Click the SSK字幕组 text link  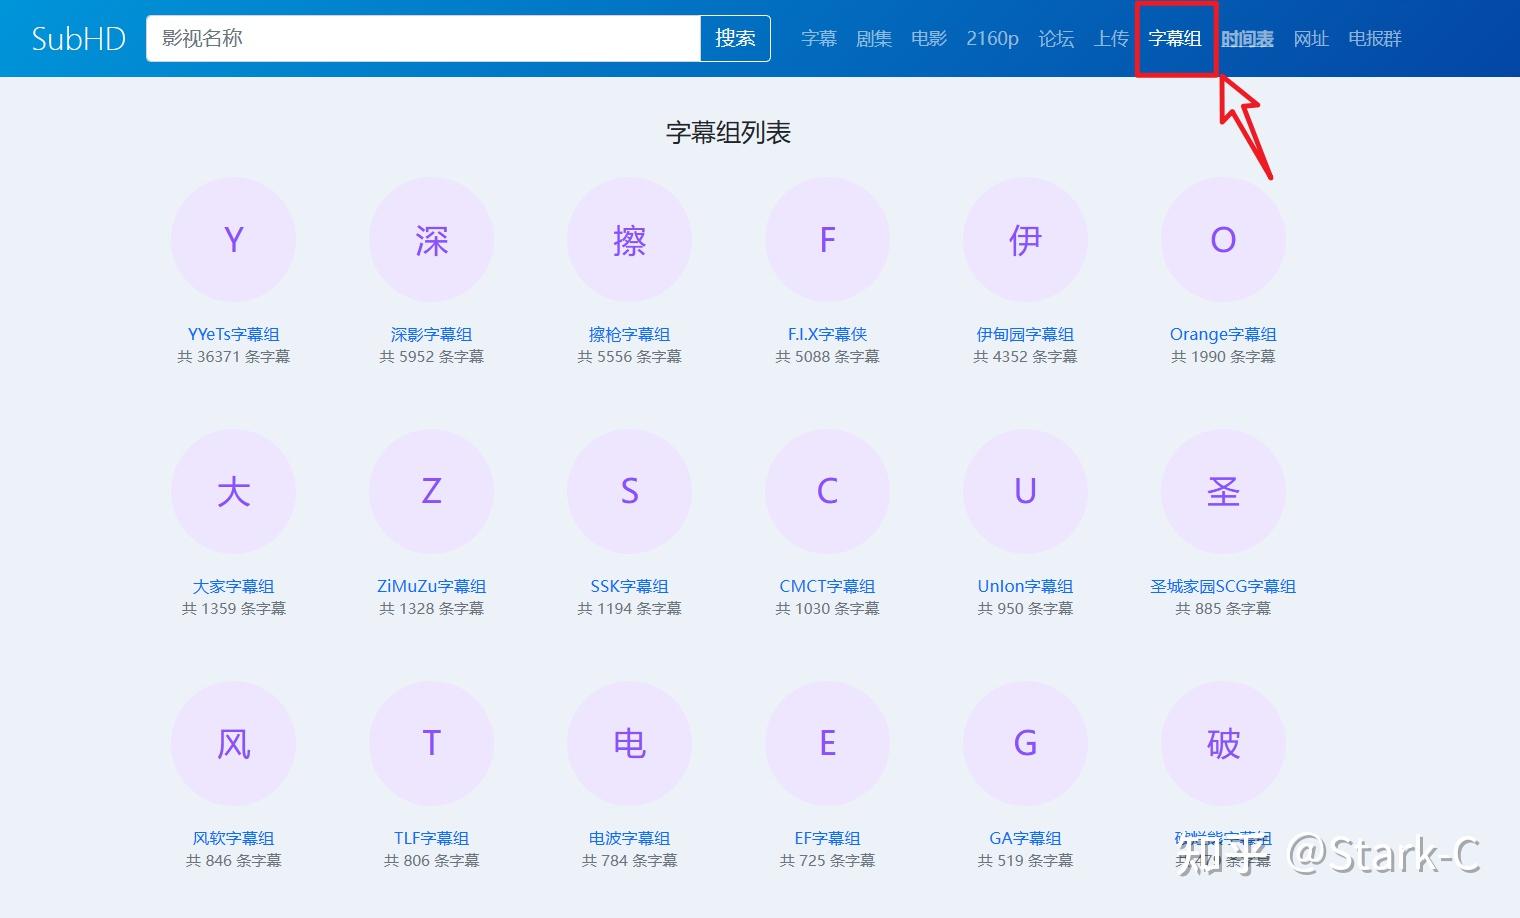(629, 587)
